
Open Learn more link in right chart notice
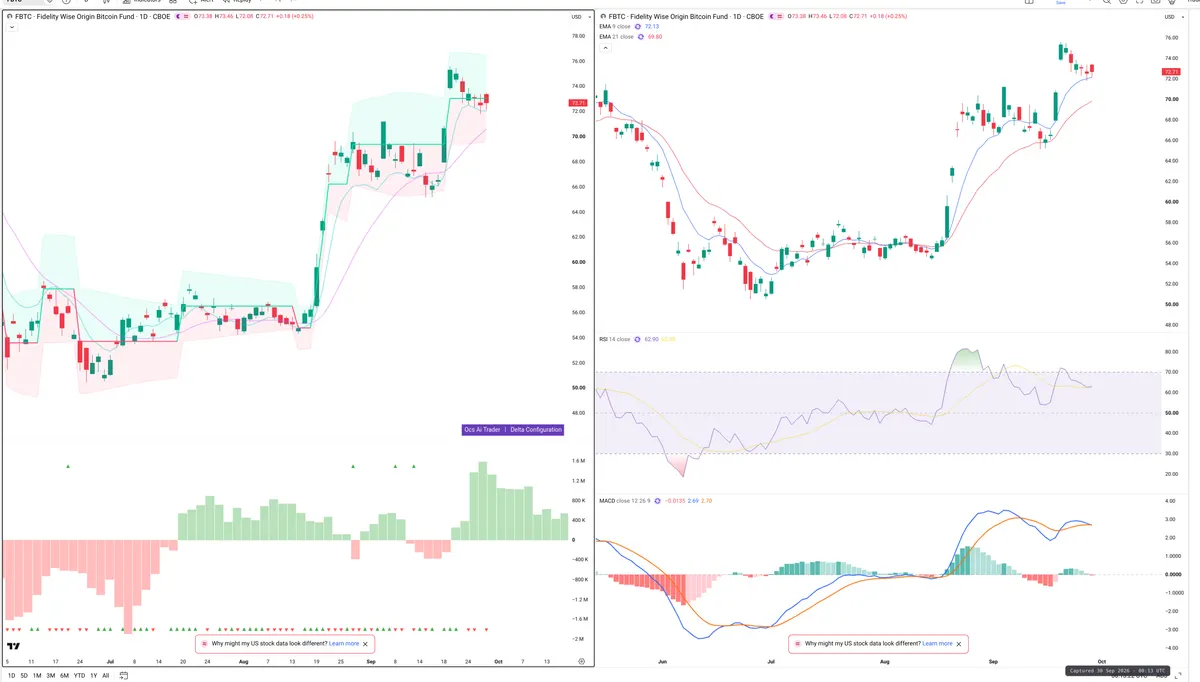point(937,644)
